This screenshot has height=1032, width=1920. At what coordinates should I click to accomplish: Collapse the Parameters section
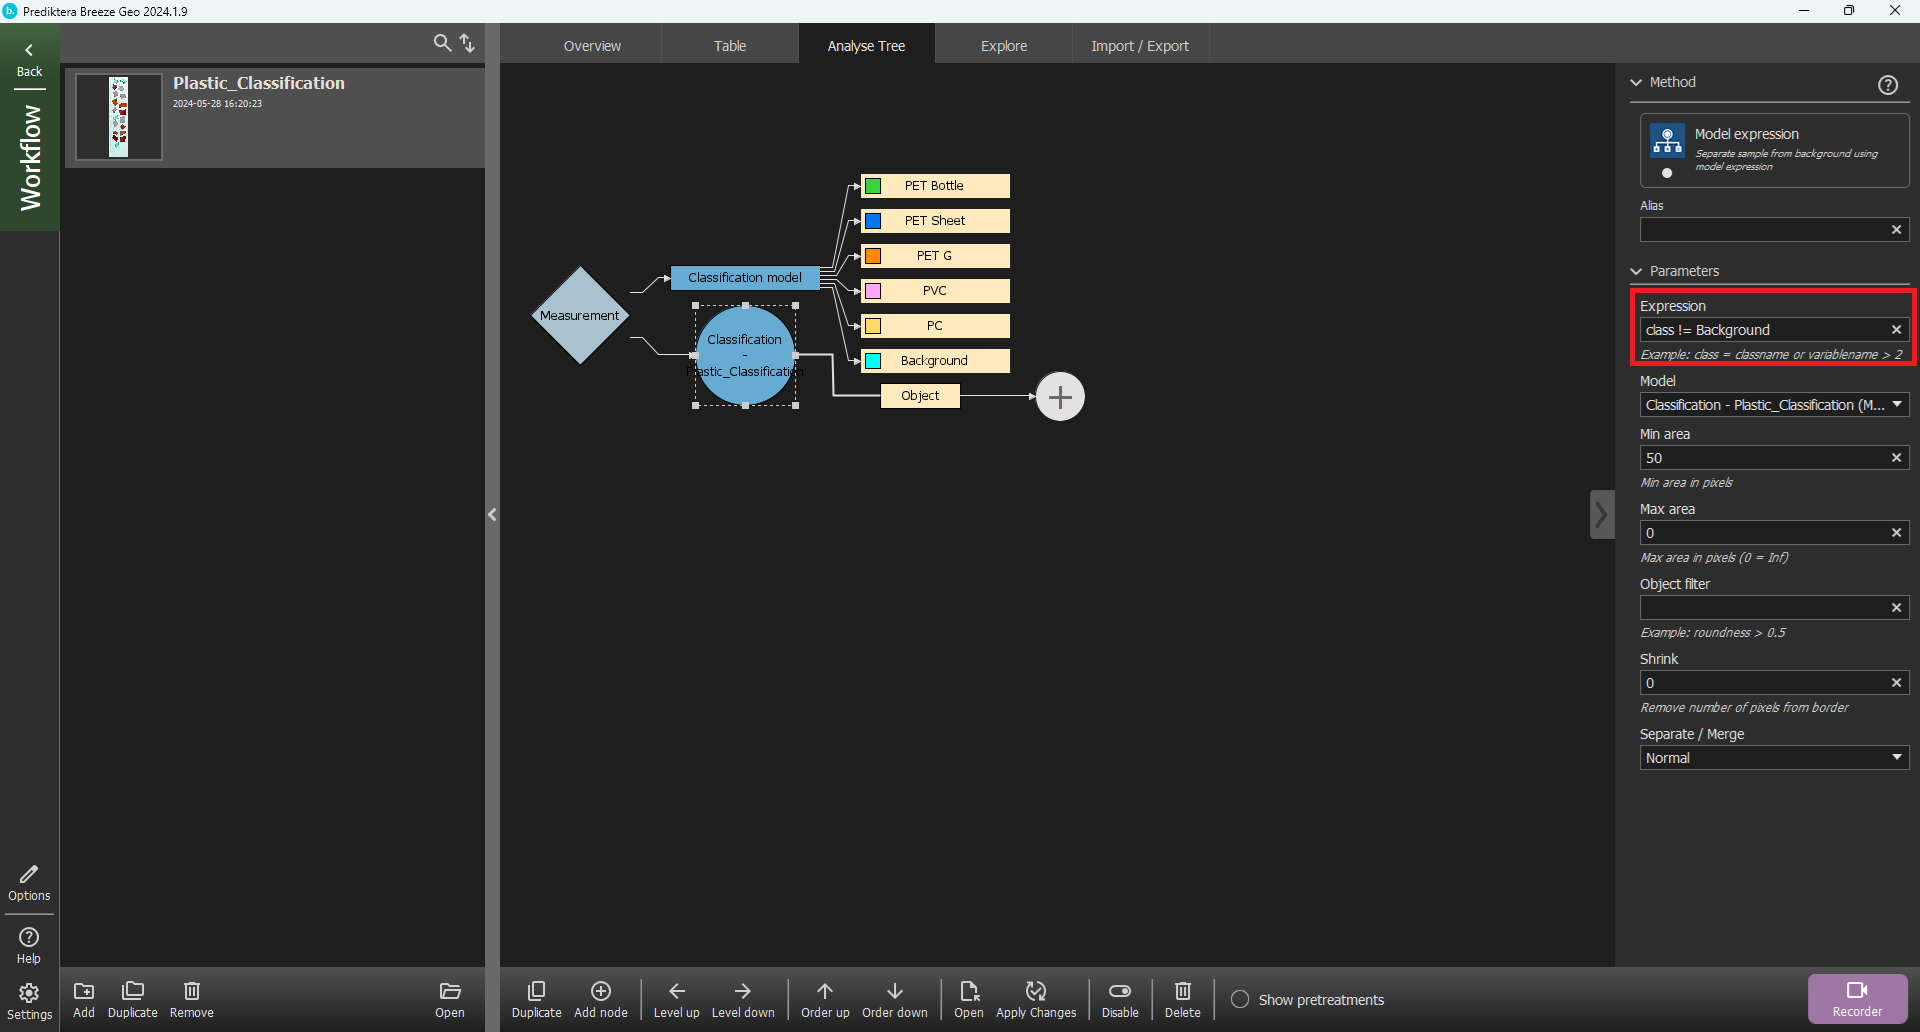click(x=1637, y=272)
